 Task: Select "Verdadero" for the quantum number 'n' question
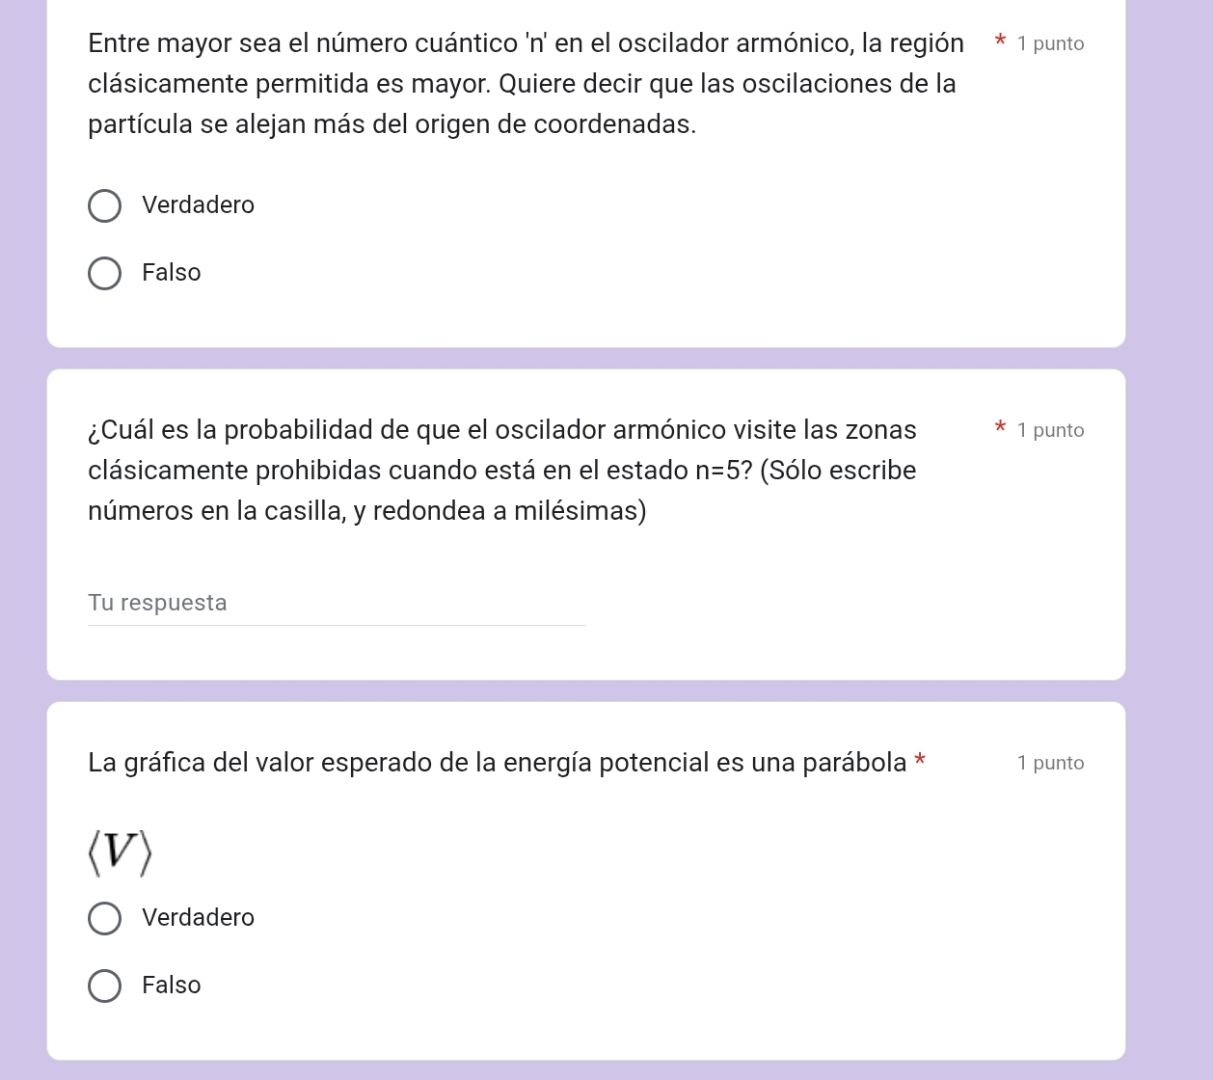tap(104, 205)
